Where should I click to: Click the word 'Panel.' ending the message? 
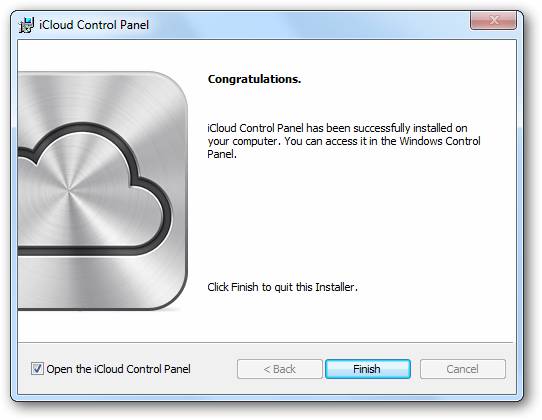point(222,154)
